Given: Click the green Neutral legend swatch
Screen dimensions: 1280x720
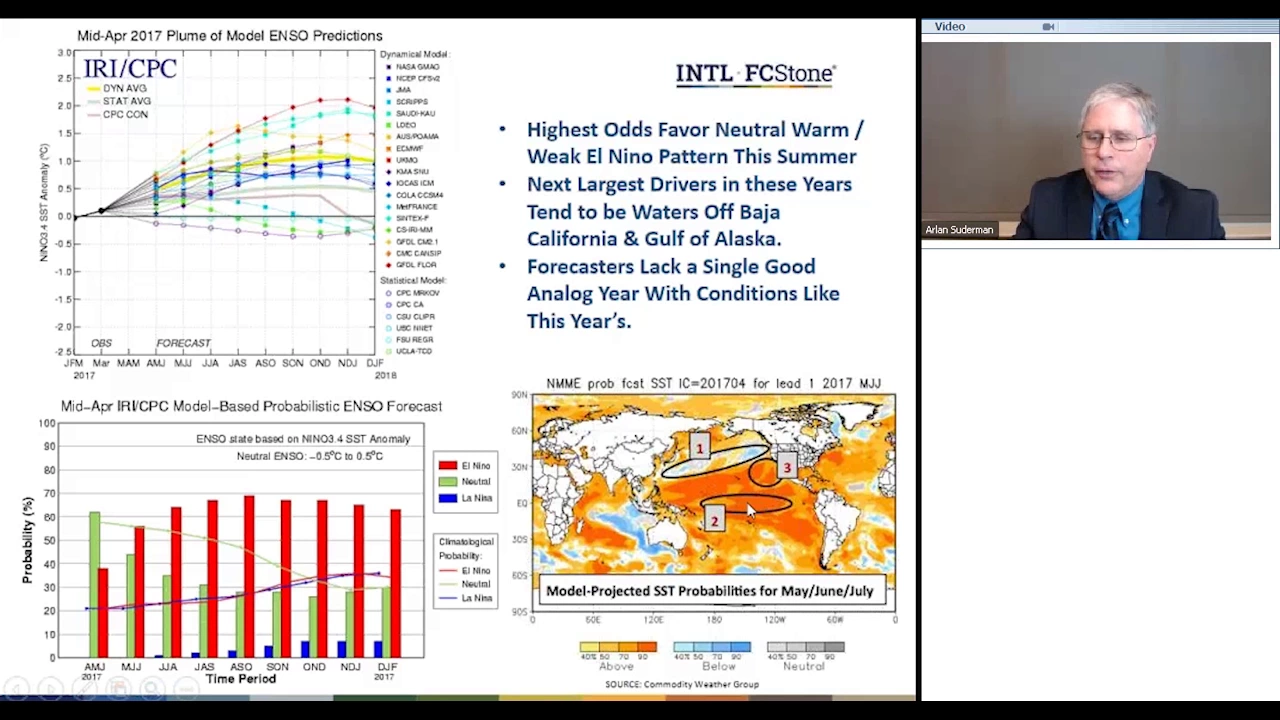Looking at the screenshot, I should pyautogui.click(x=447, y=481).
